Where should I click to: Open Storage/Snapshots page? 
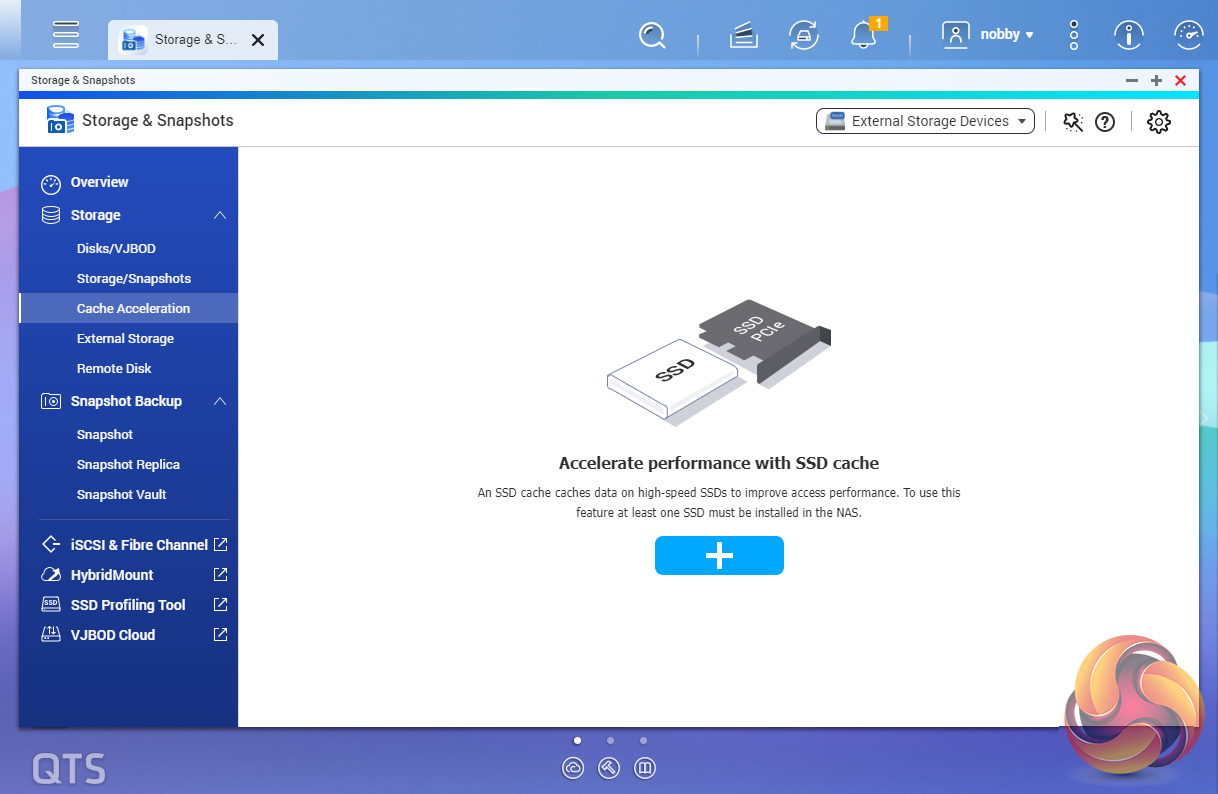click(134, 278)
